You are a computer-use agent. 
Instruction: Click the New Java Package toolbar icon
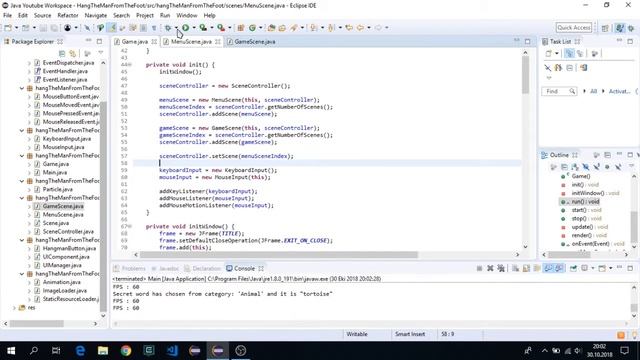point(241,28)
